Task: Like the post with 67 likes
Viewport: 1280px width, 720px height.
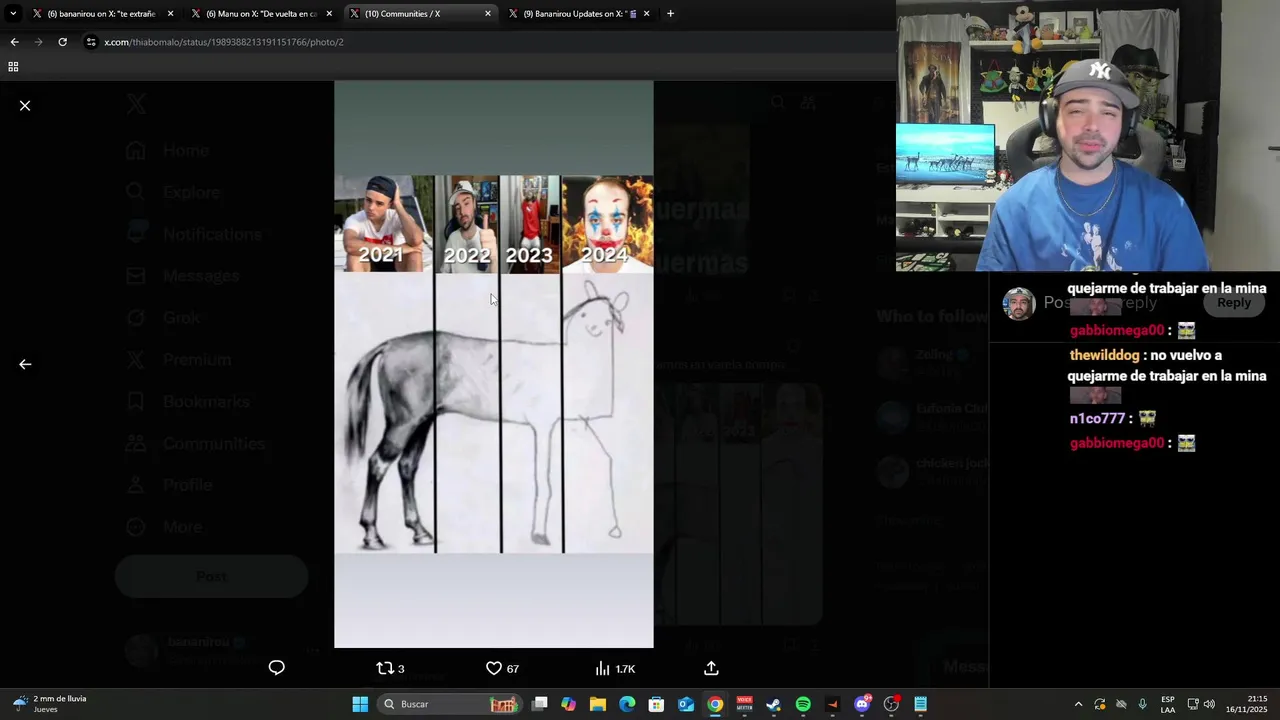Action: [502, 668]
